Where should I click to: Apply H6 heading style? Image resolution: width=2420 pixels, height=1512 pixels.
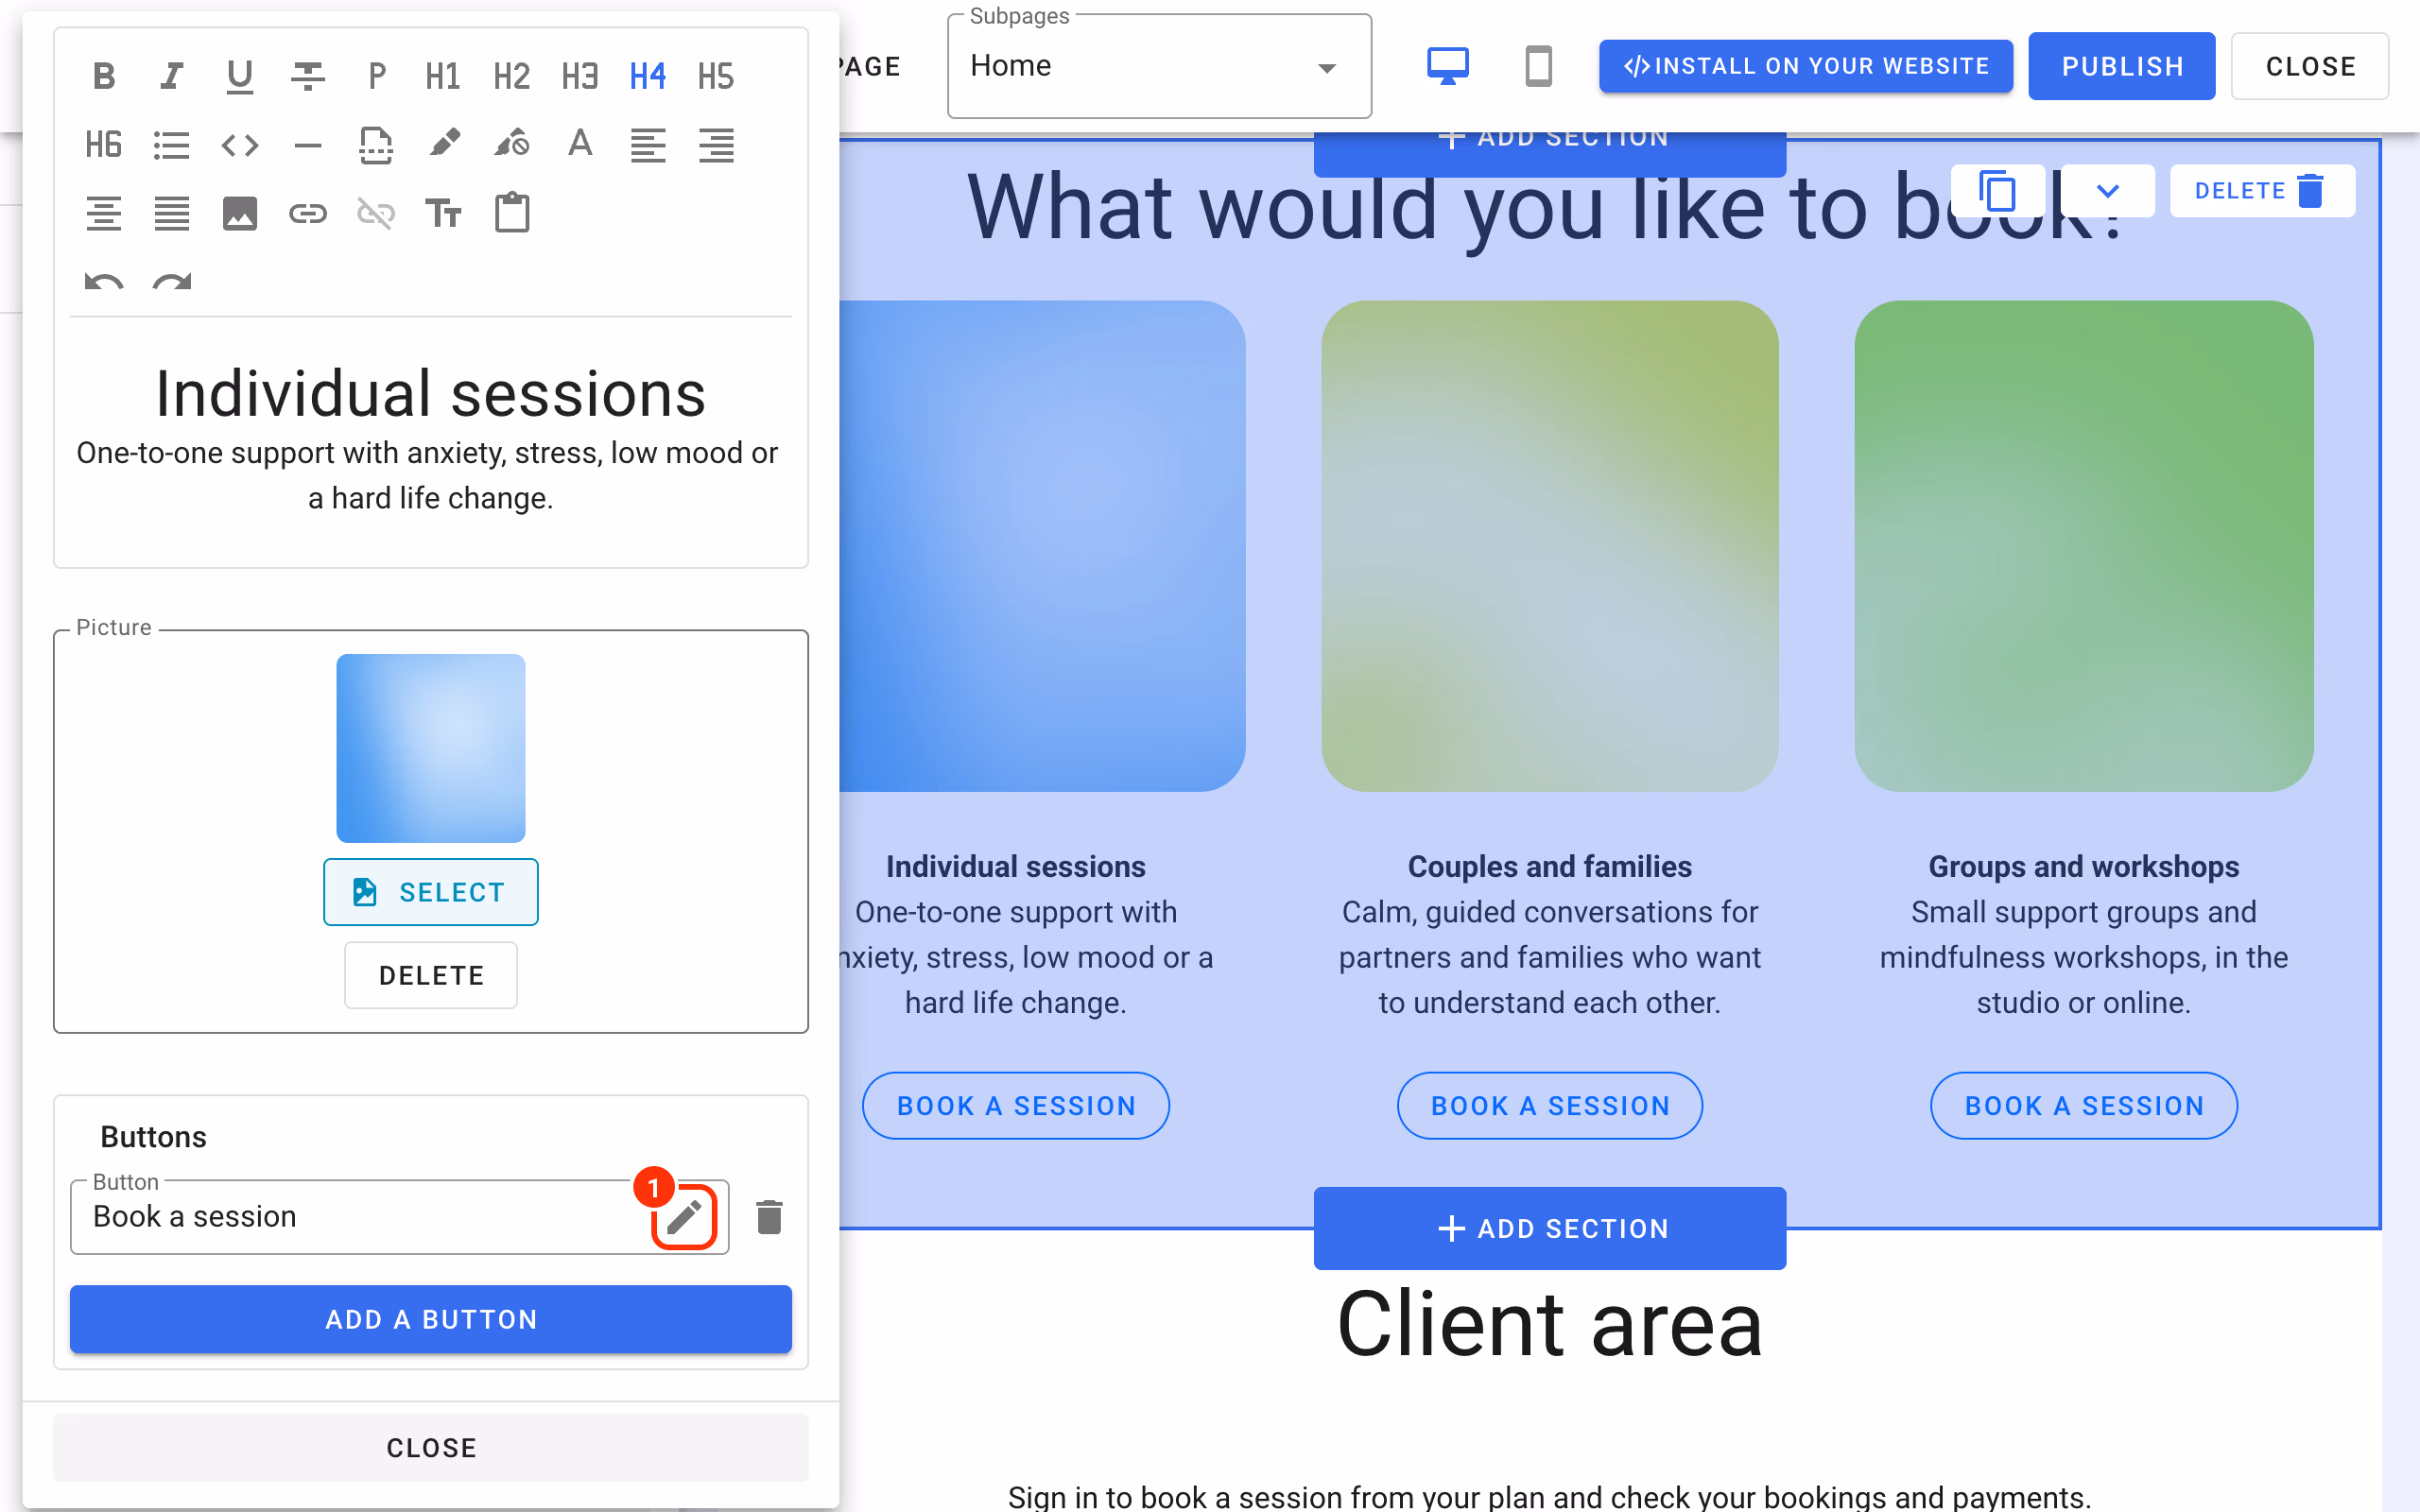104,145
